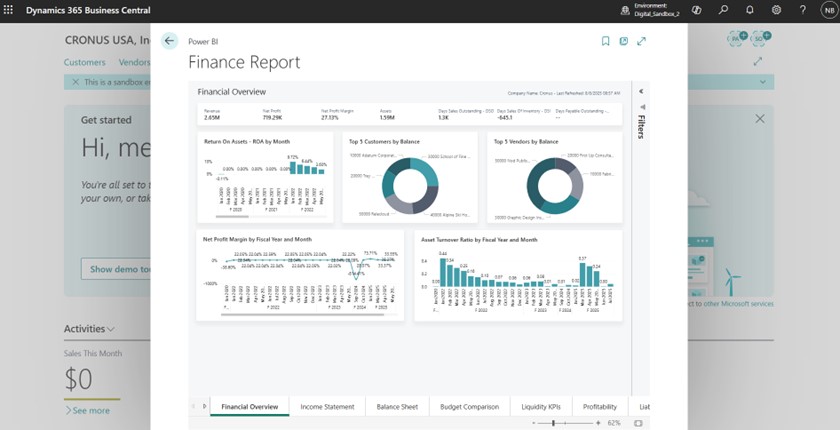Click the Asset Turnover Ratio chart title
The height and width of the screenshot is (430, 840).
click(479, 240)
